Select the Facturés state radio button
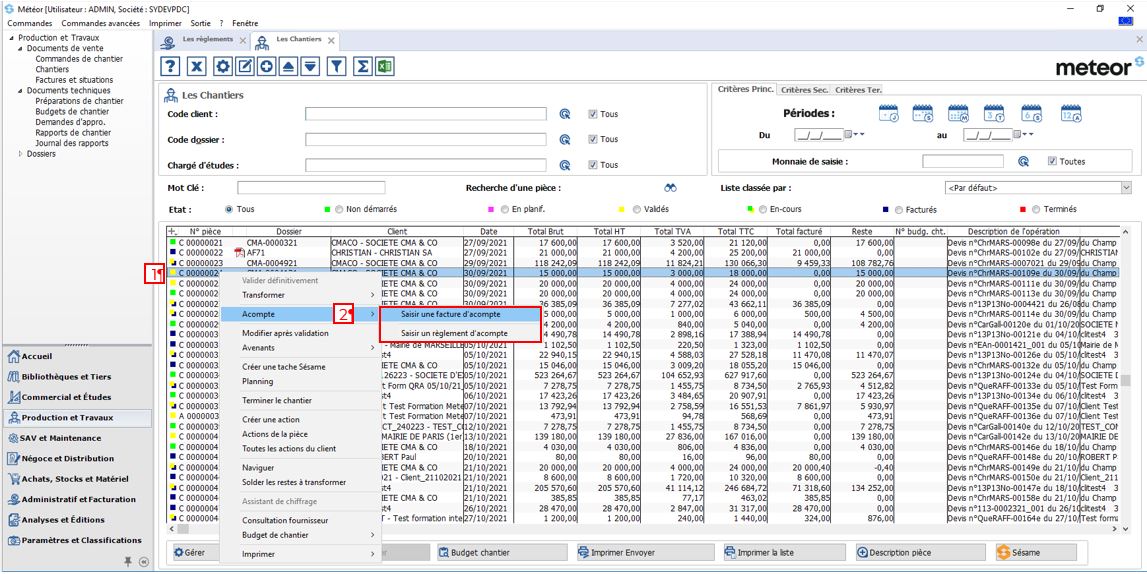 [899, 209]
